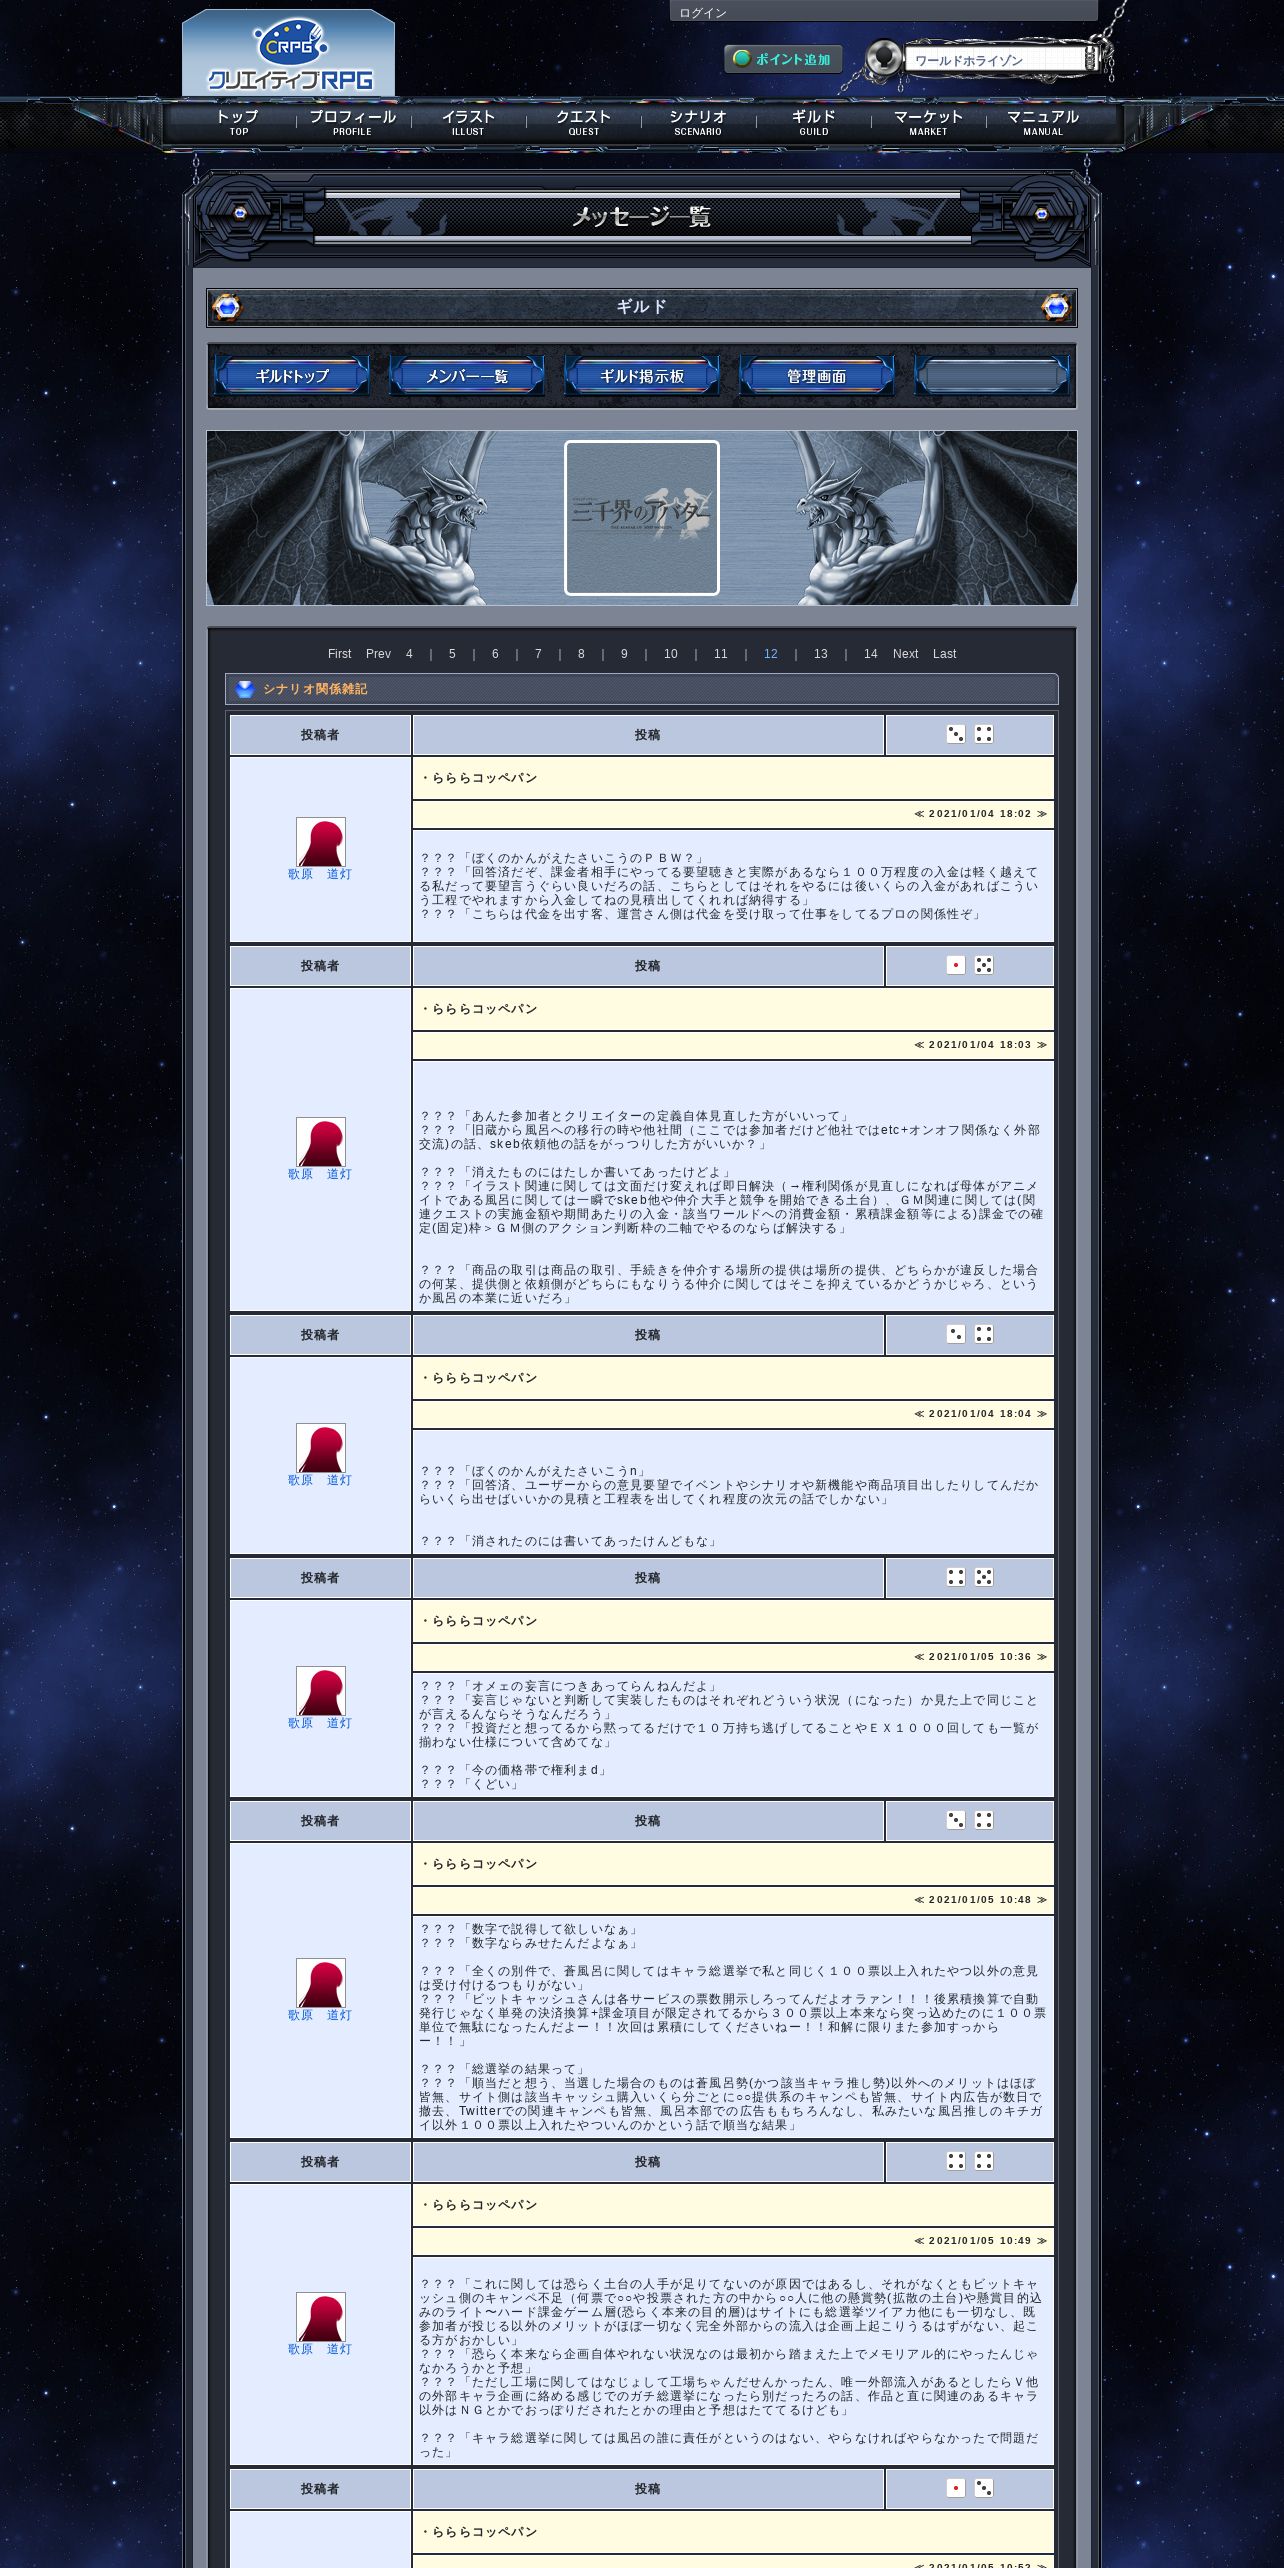
Task: Jump to message page 14
Action: [871, 654]
